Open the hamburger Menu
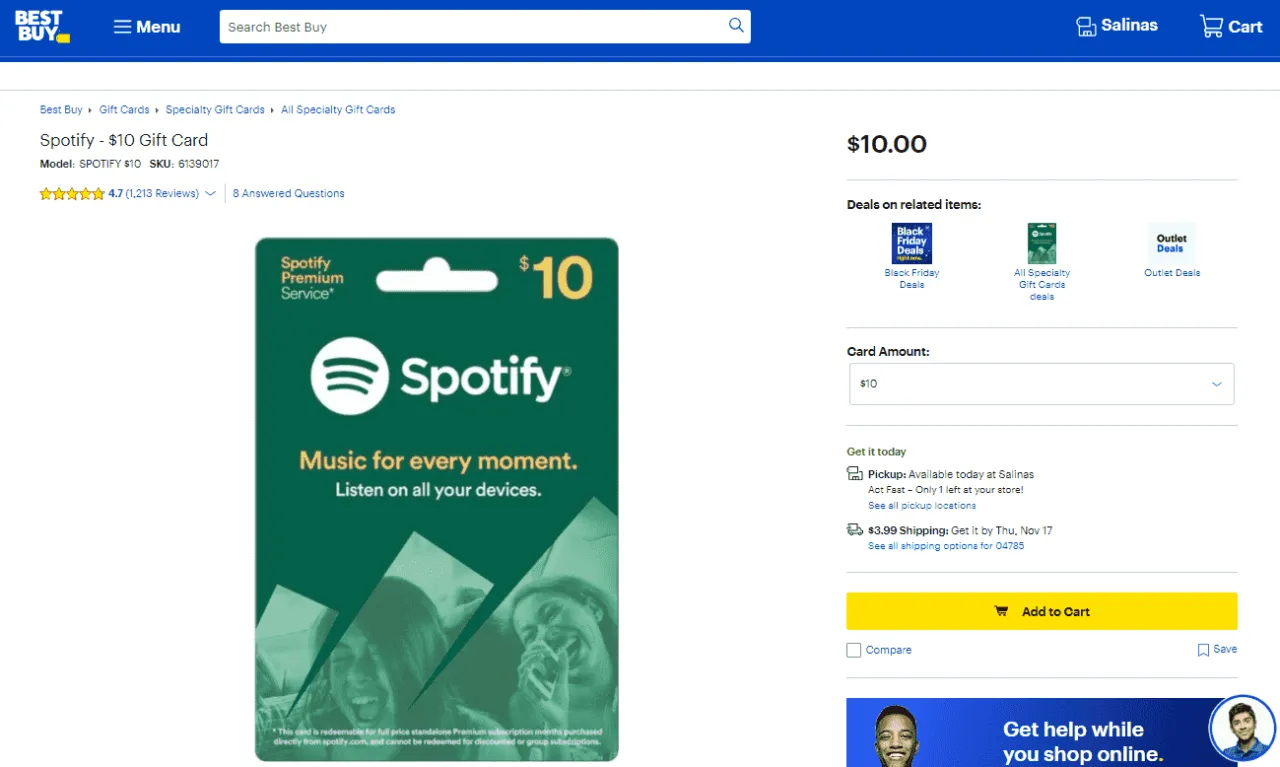Image resolution: width=1280 pixels, height=767 pixels. click(146, 27)
